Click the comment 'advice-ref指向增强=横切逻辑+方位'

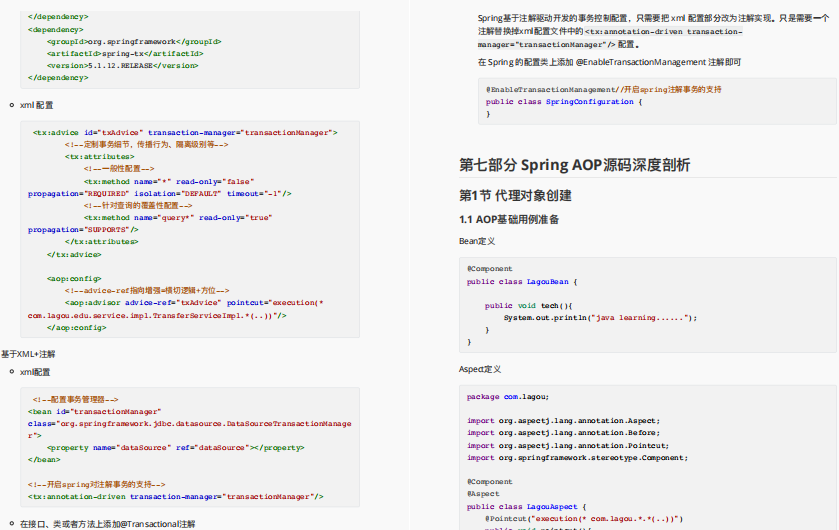pos(147,290)
